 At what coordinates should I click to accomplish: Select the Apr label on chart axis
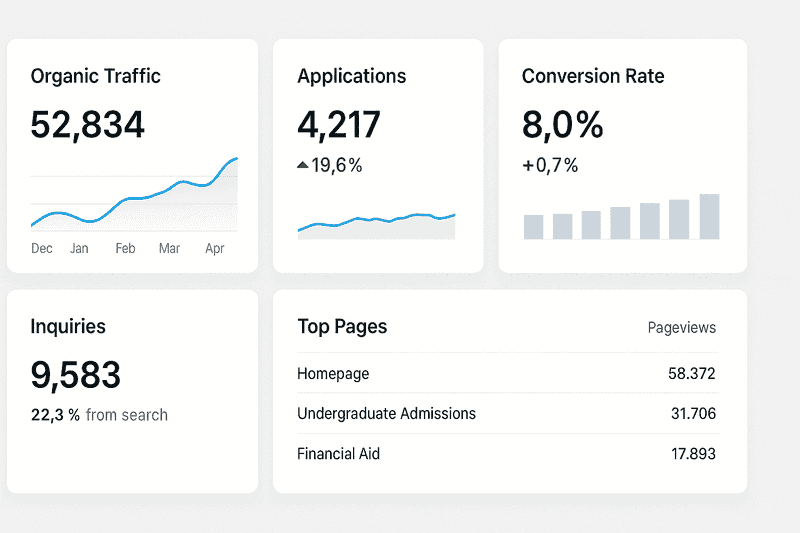[215, 248]
